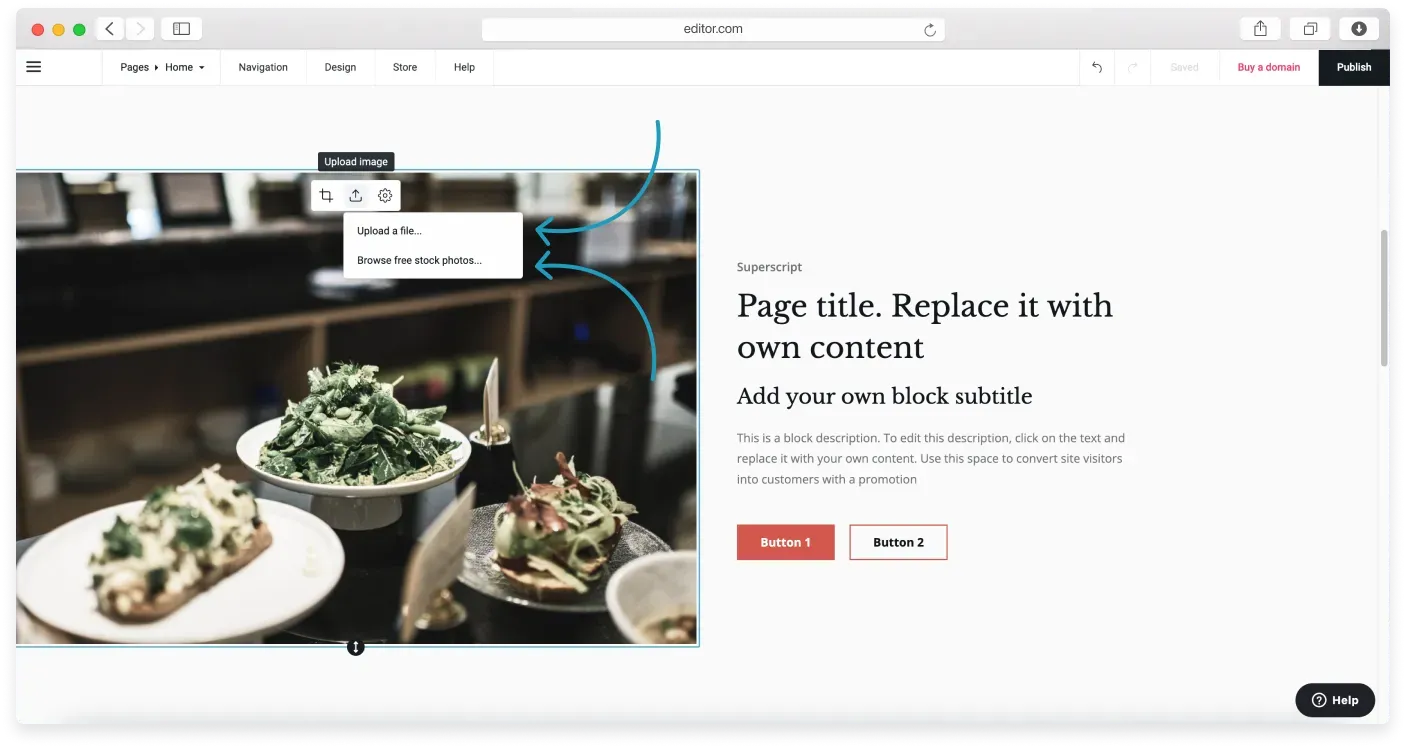Click the Buy a domain link
The width and height of the screenshot is (1406, 748).
point(1269,67)
